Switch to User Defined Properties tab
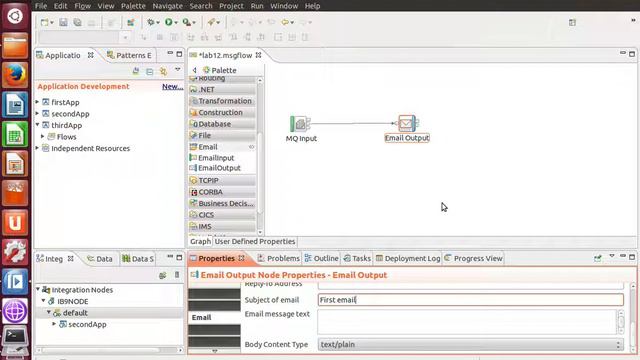The image size is (640, 360). click(255, 241)
